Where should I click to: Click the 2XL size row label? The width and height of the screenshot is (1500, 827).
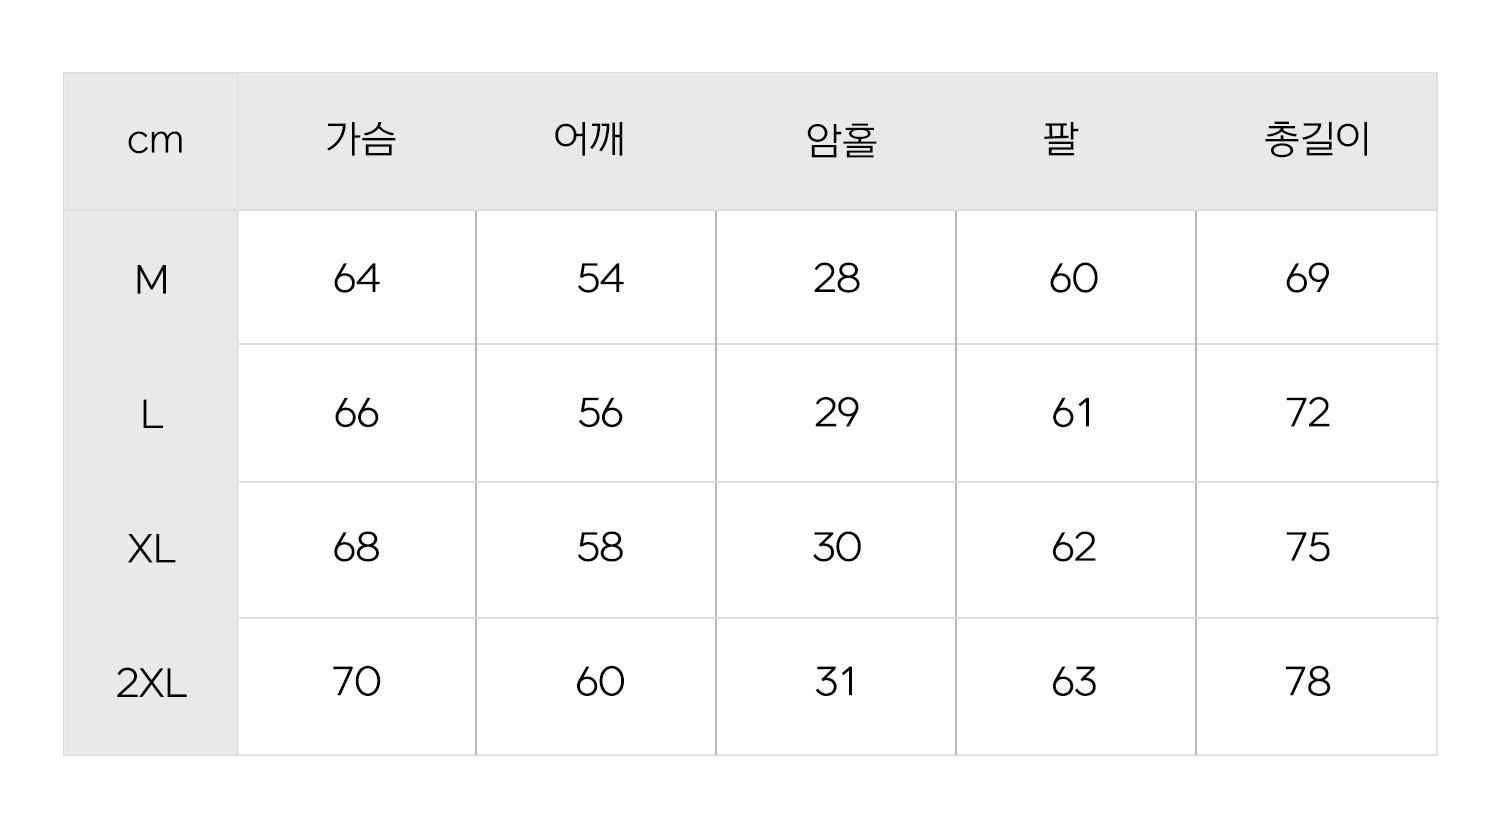tap(151, 684)
